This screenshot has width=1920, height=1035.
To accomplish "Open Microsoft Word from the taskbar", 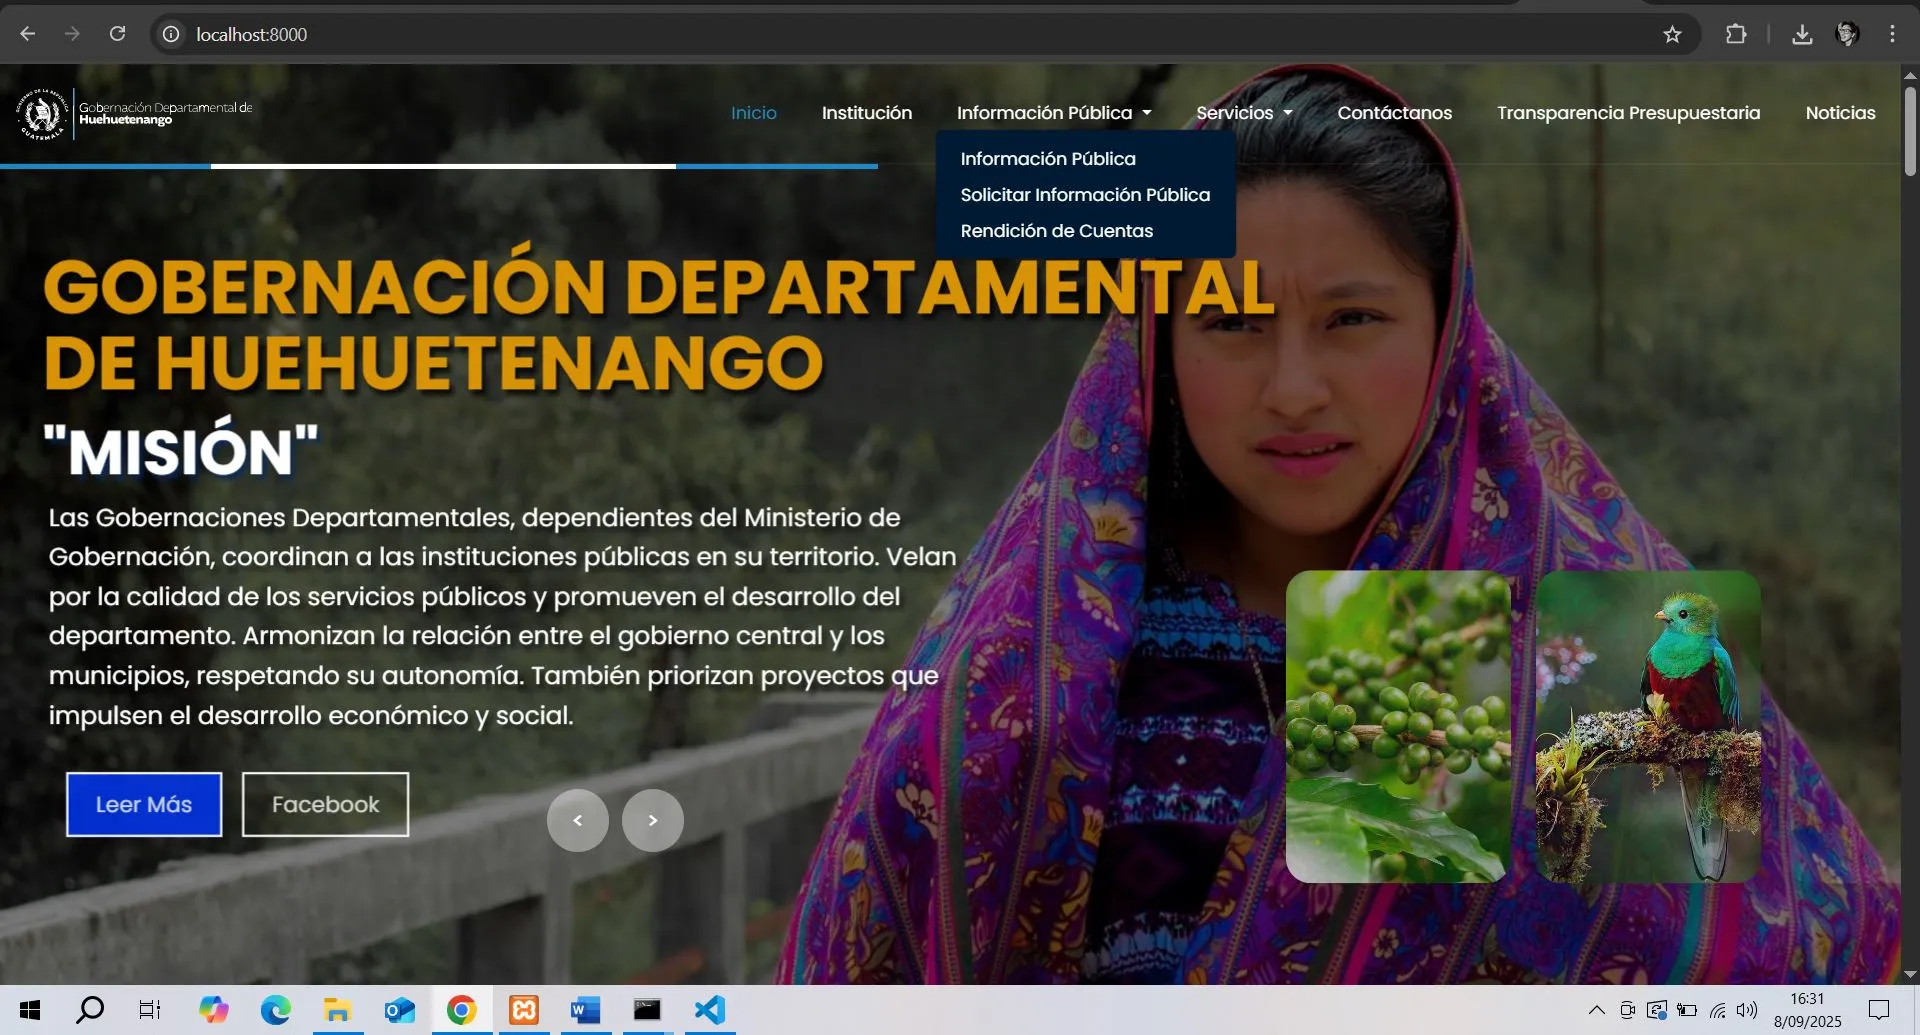I will tap(585, 1009).
